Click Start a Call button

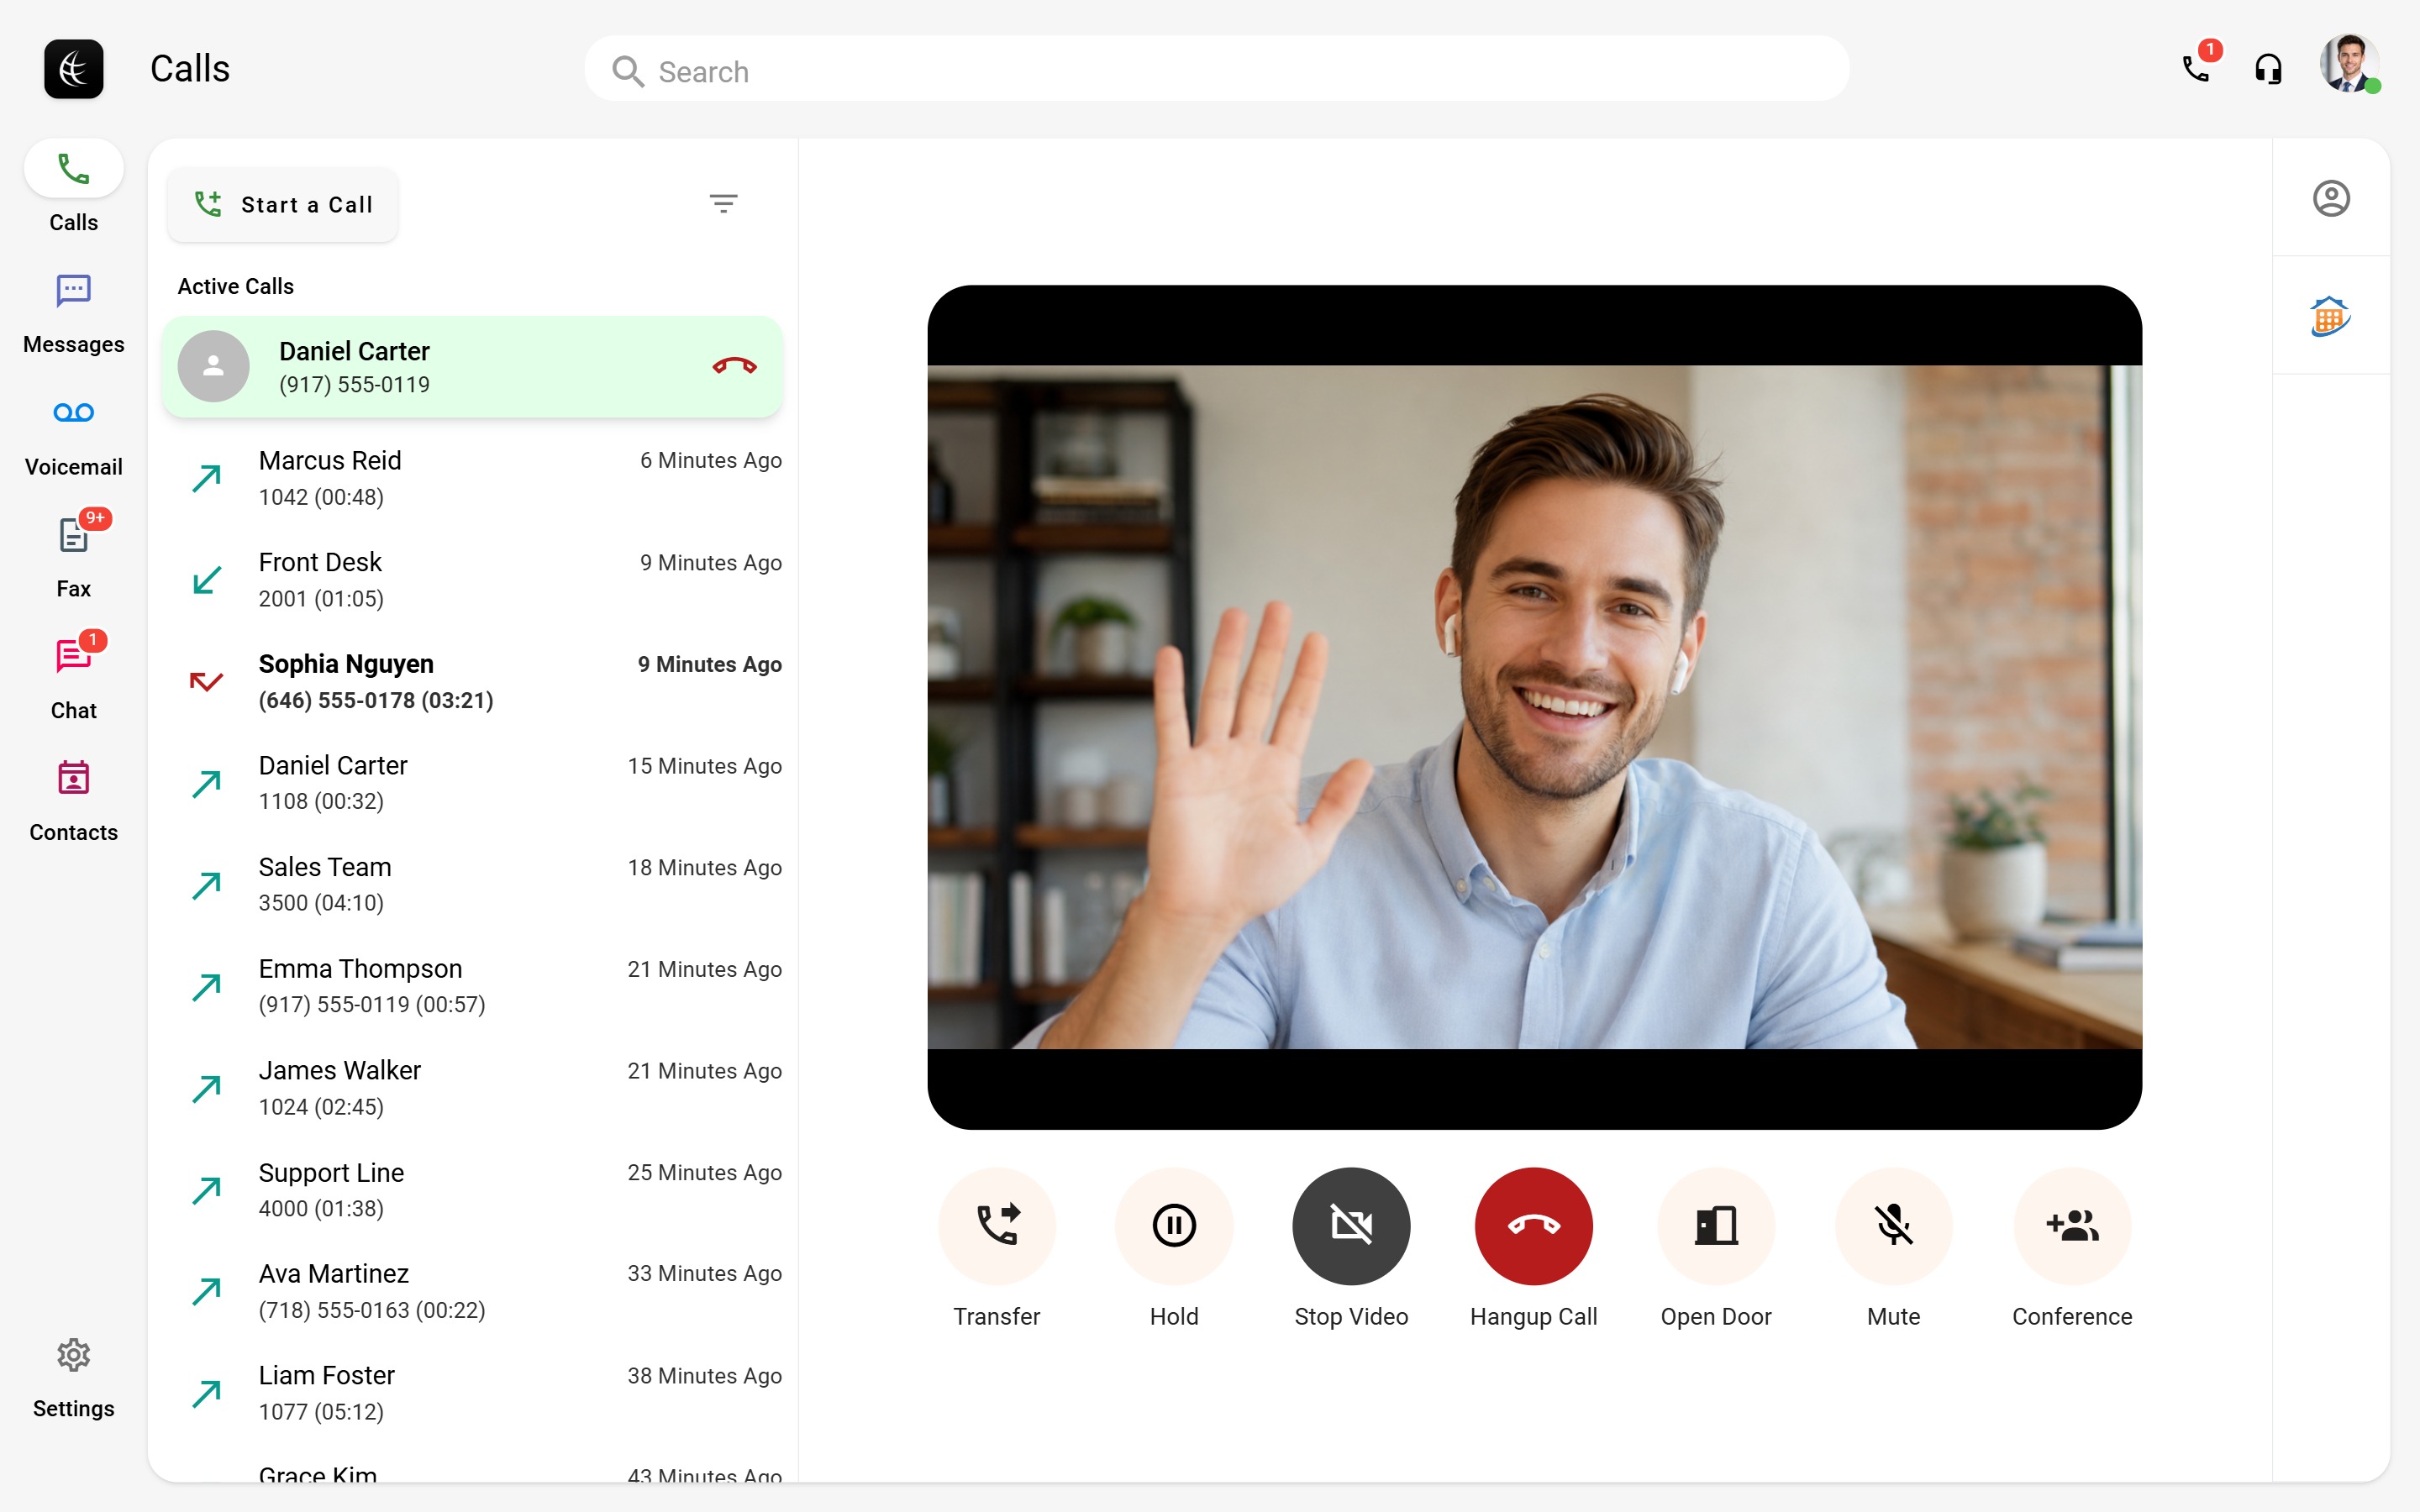click(x=283, y=204)
